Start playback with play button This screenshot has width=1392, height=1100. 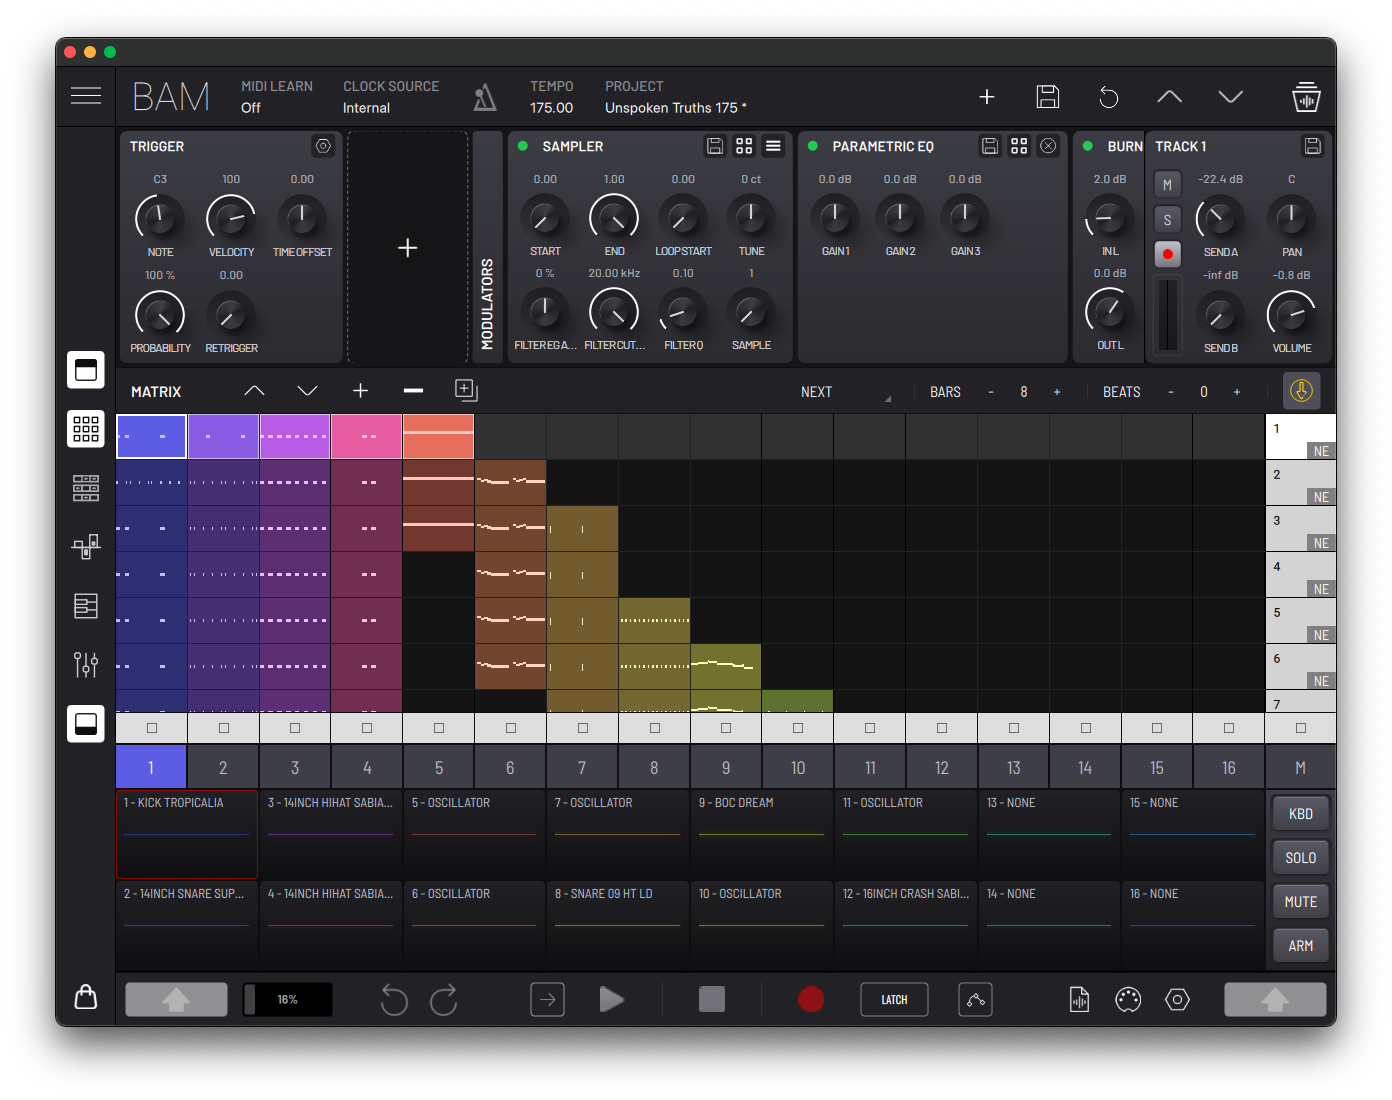[612, 999]
